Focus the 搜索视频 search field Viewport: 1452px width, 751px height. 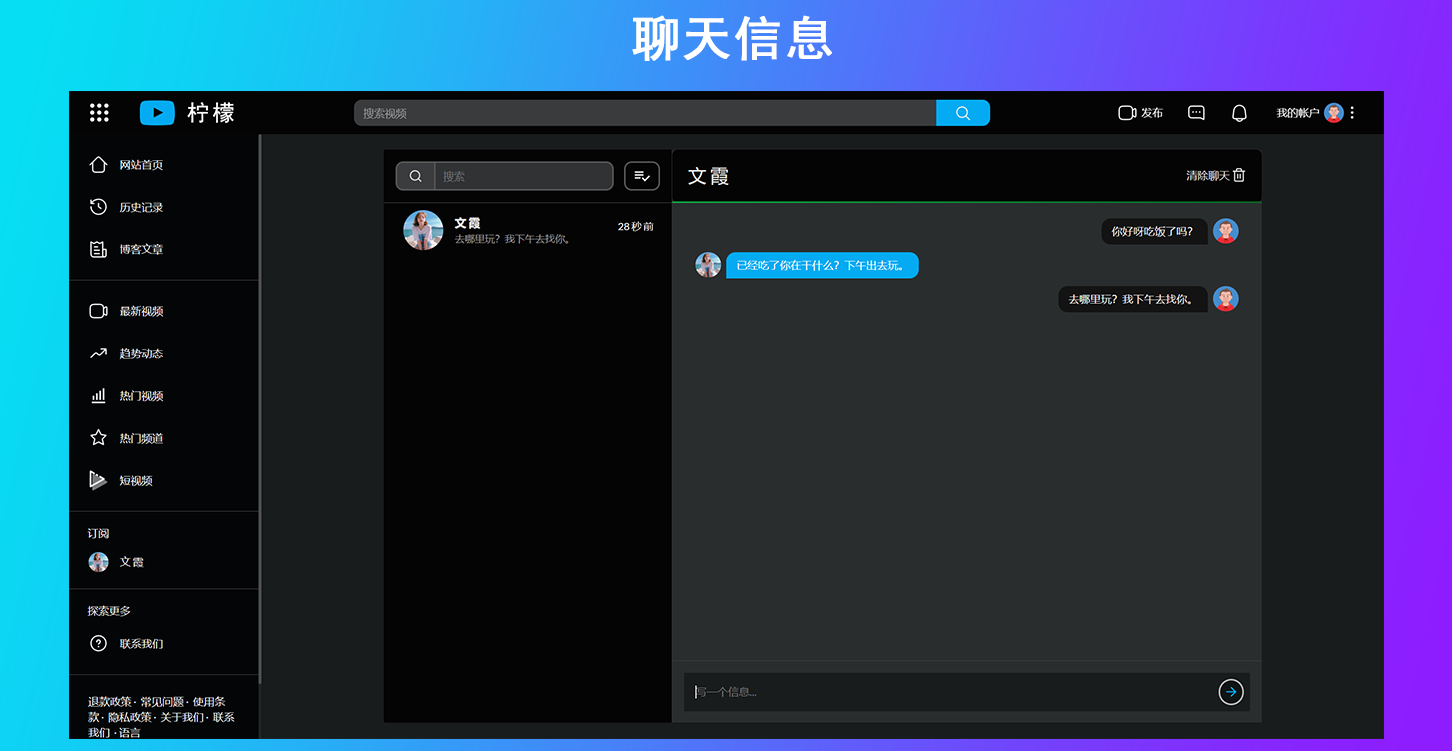tap(645, 113)
